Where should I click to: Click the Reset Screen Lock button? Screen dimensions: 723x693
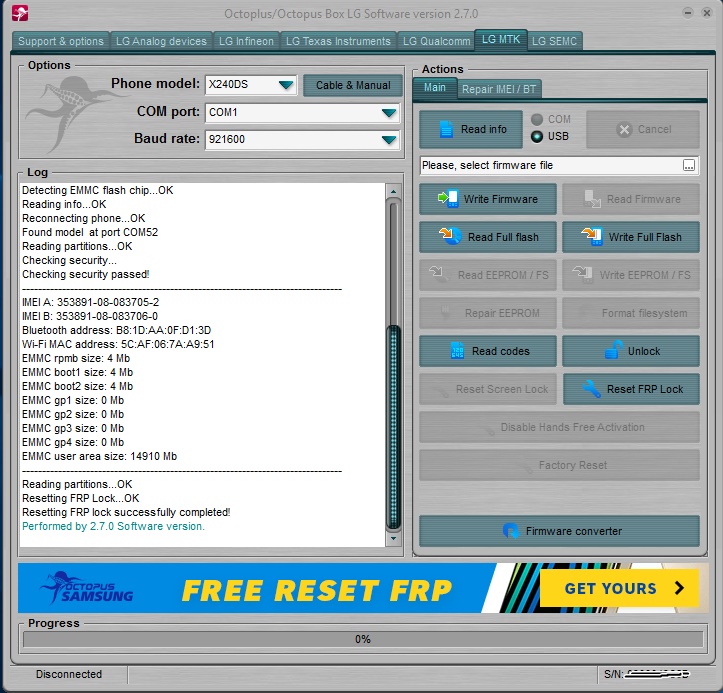pos(488,389)
